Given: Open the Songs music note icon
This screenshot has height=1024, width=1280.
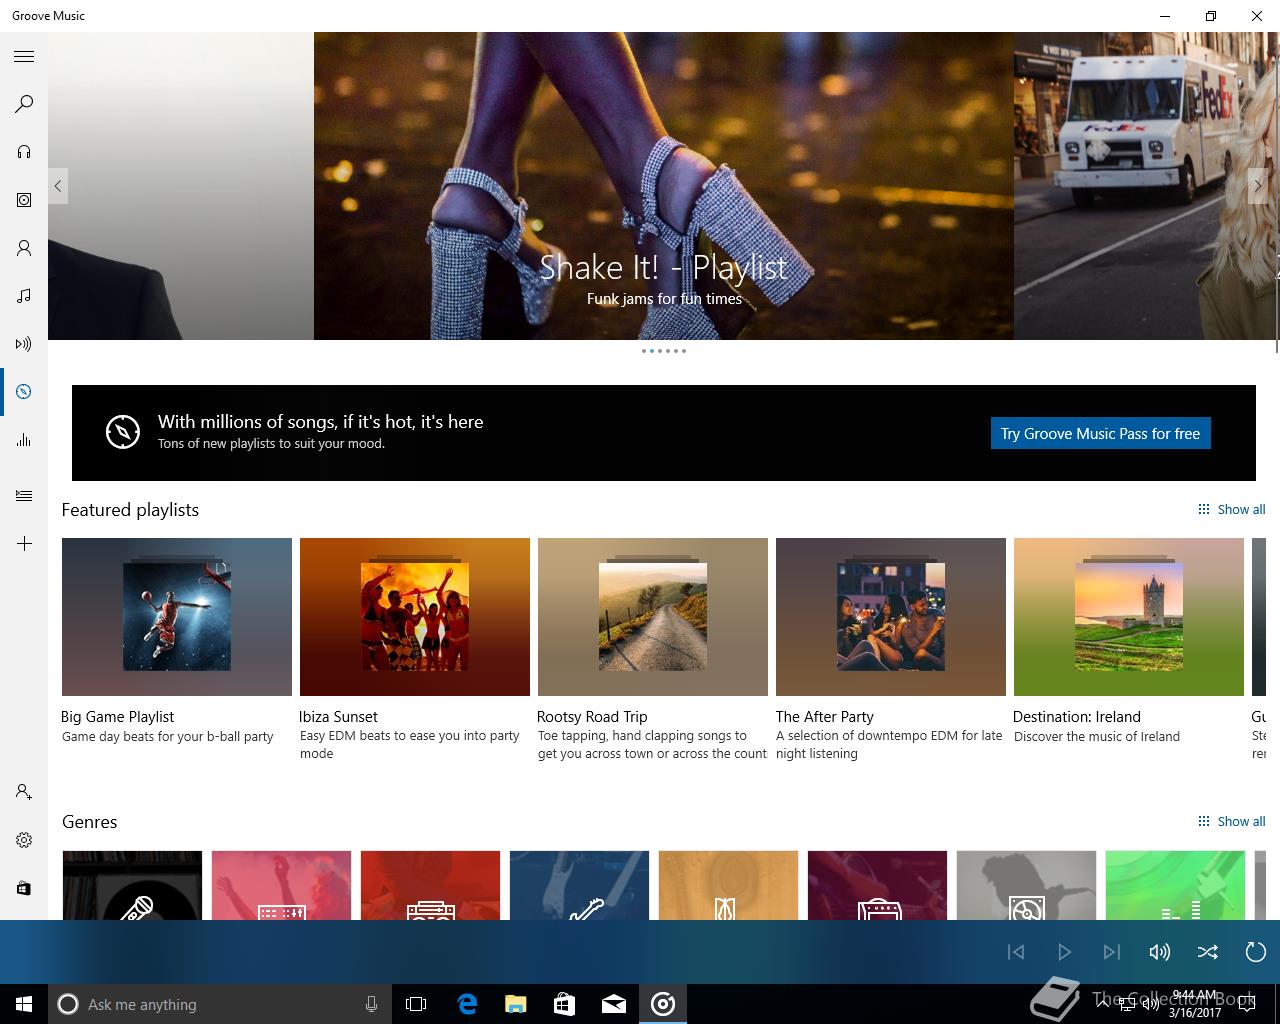Looking at the screenshot, I should click(x=24, y=296).
